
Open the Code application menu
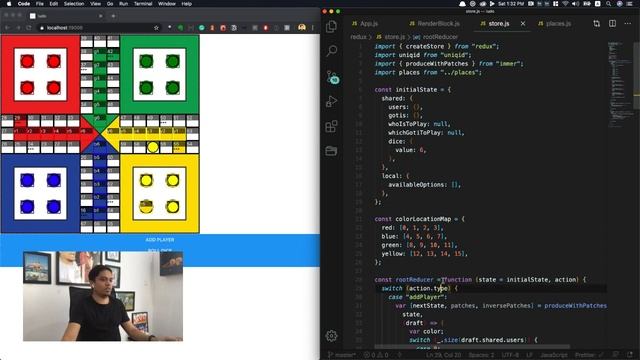(x=24, y=4)
